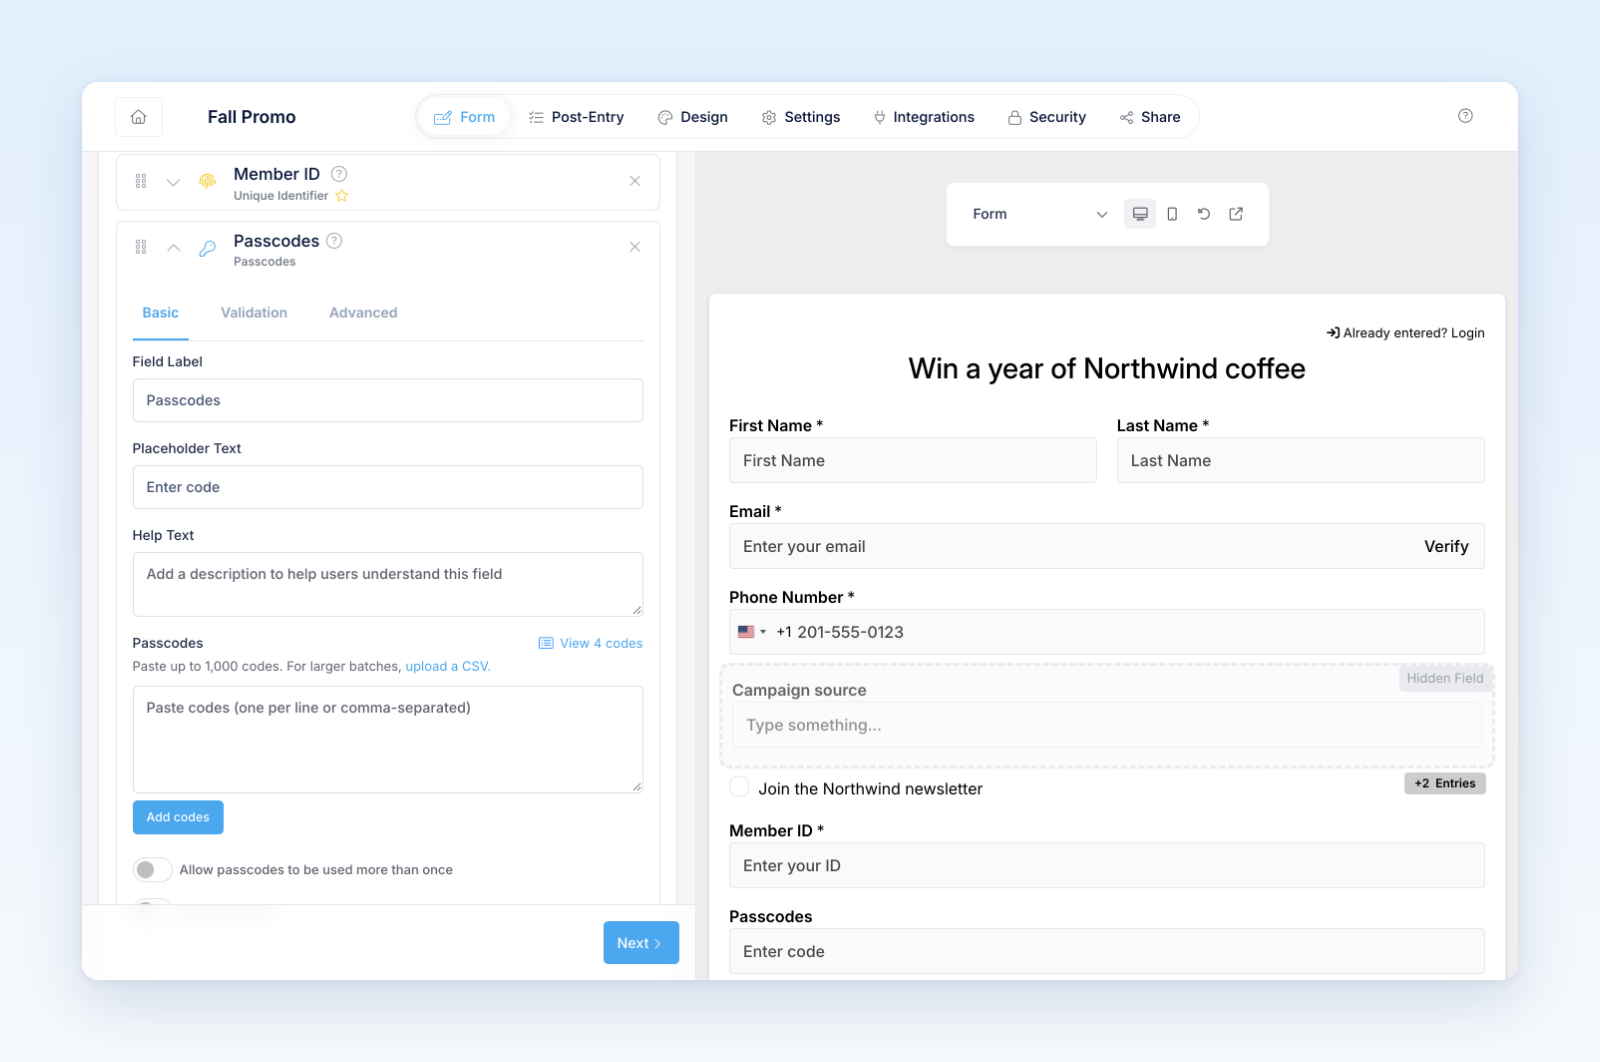Click the upload a CSV link
The height and width of the screenshot is (1062, 1600).
pos(447,666)
